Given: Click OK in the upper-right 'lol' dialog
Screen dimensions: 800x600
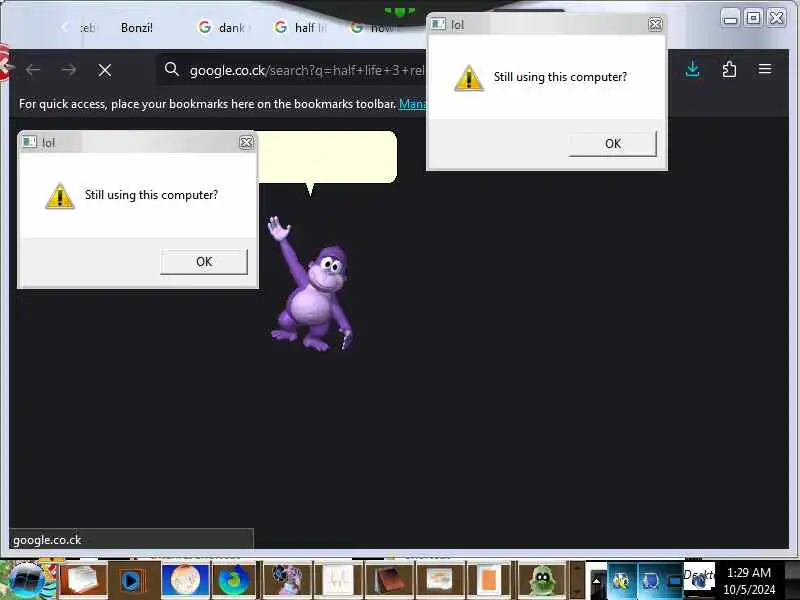Looking at the screenshot, I should click(x=613, y=144).
